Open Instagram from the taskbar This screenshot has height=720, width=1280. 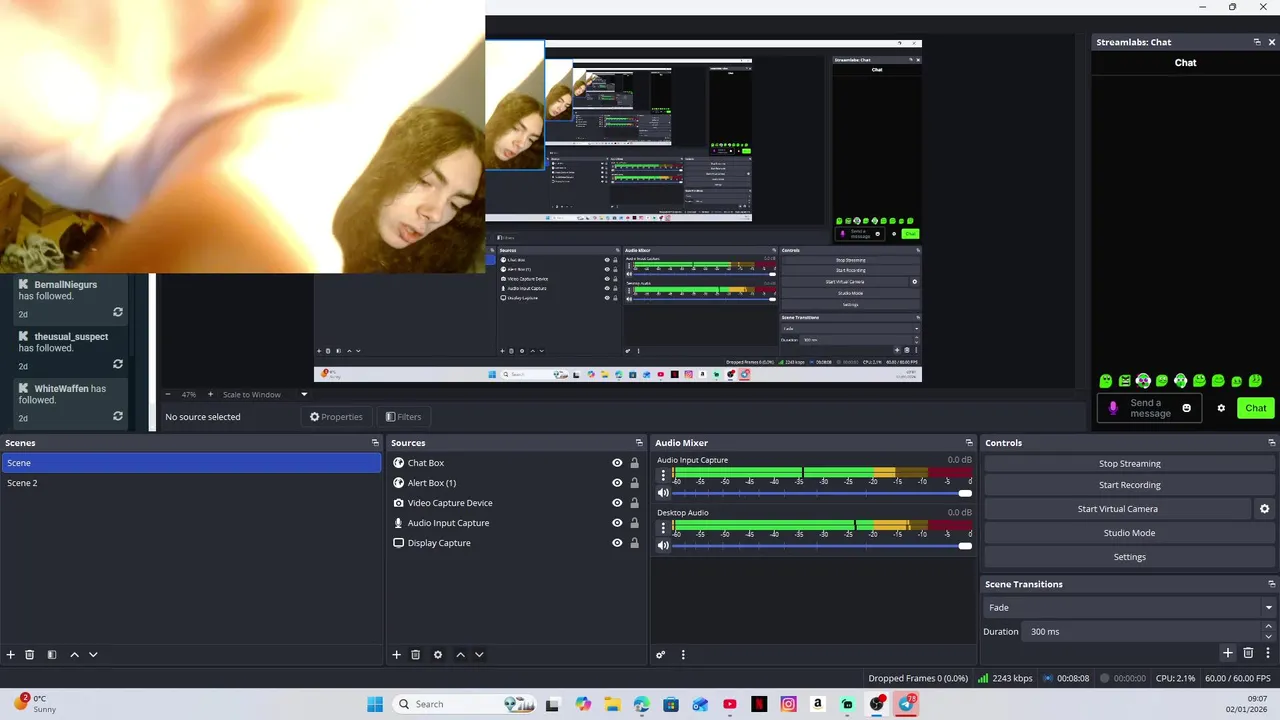tap(789, 704)
